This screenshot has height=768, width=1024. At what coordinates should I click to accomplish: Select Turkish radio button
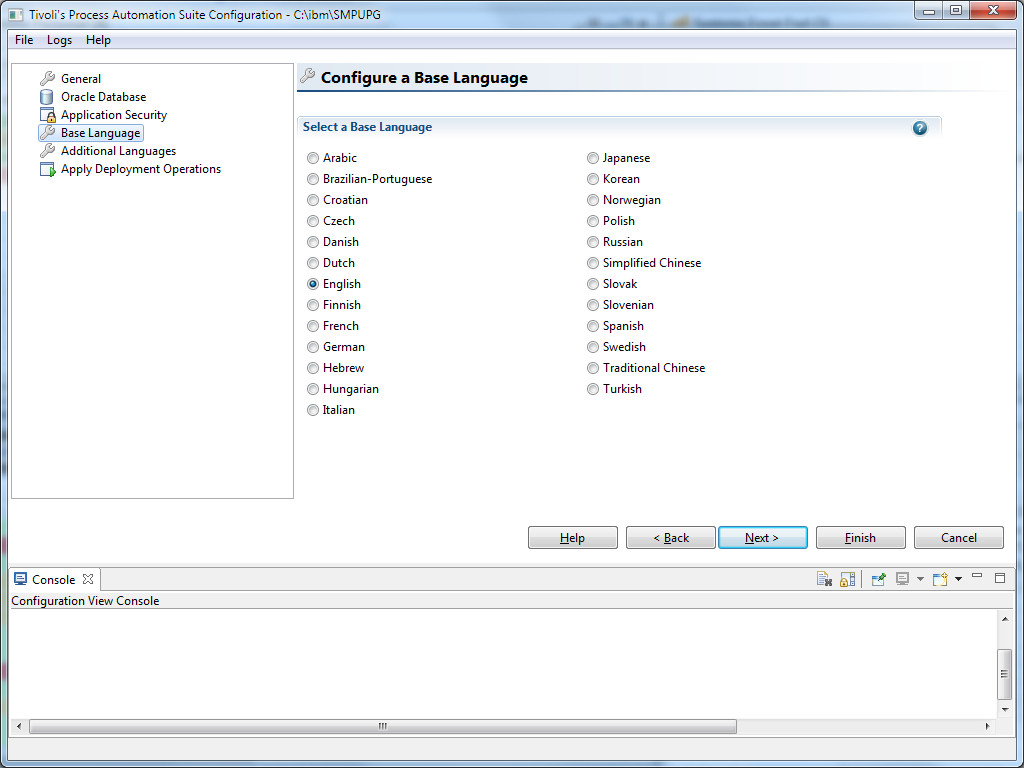pos(592,389)
